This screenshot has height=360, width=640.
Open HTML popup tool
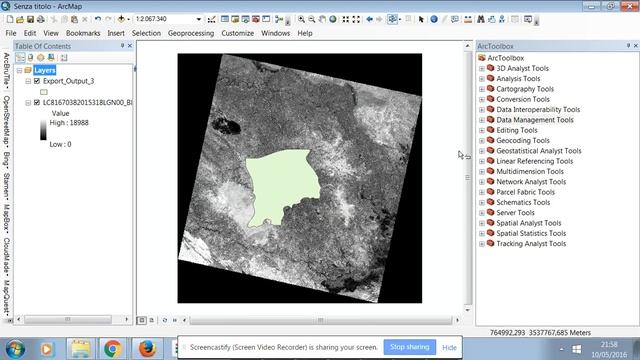coord(455,19)
